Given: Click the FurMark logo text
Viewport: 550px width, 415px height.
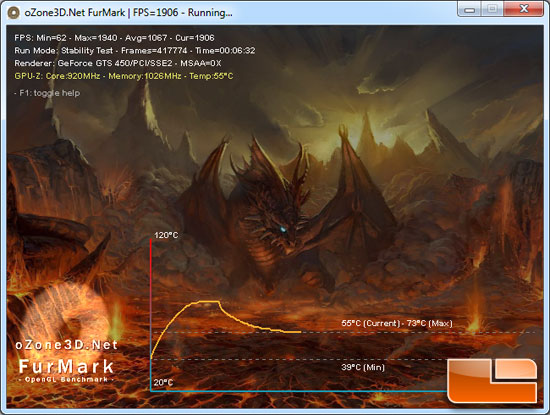Looking at the screenshot, I should (66, 367).
